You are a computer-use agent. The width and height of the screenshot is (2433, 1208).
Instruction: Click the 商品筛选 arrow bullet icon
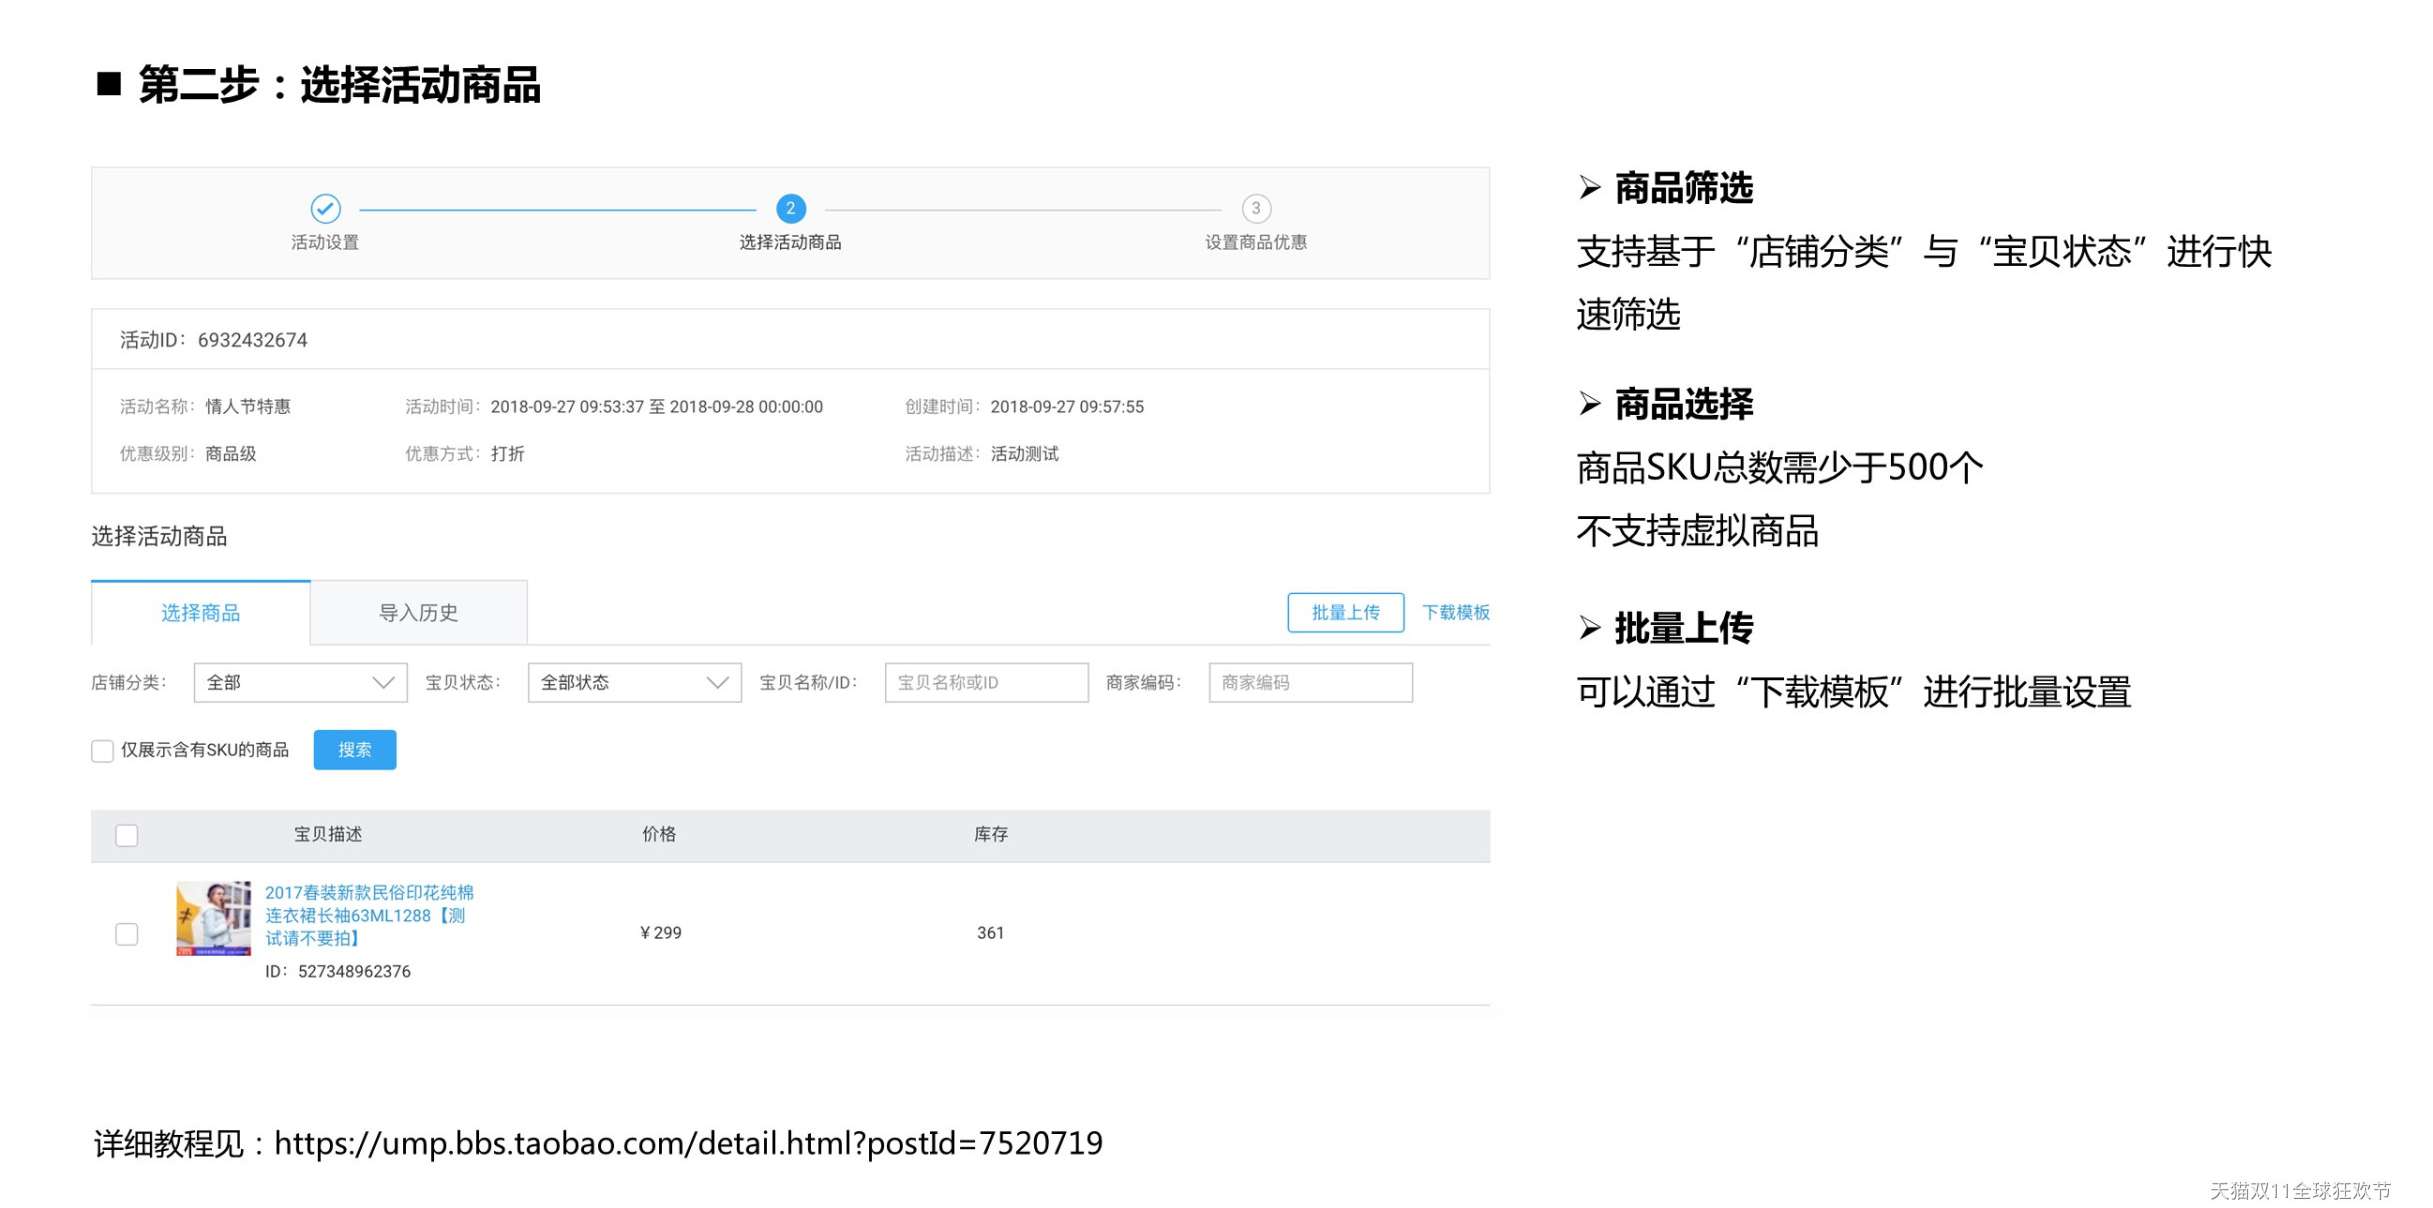point(1589,187)
